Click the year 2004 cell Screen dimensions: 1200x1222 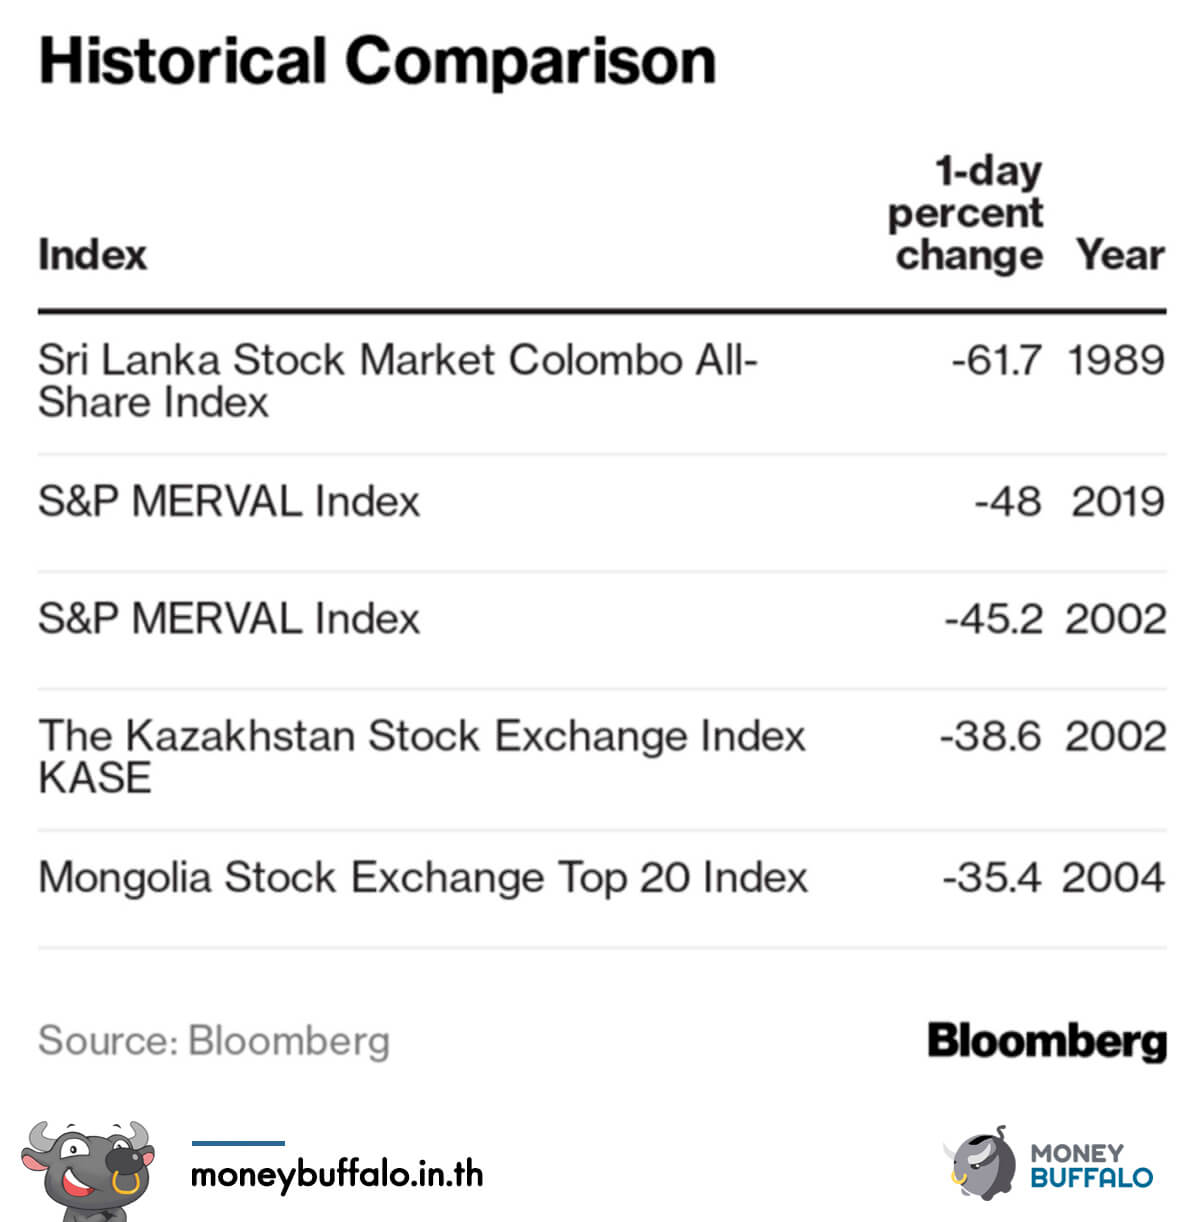pos(1113,878)
